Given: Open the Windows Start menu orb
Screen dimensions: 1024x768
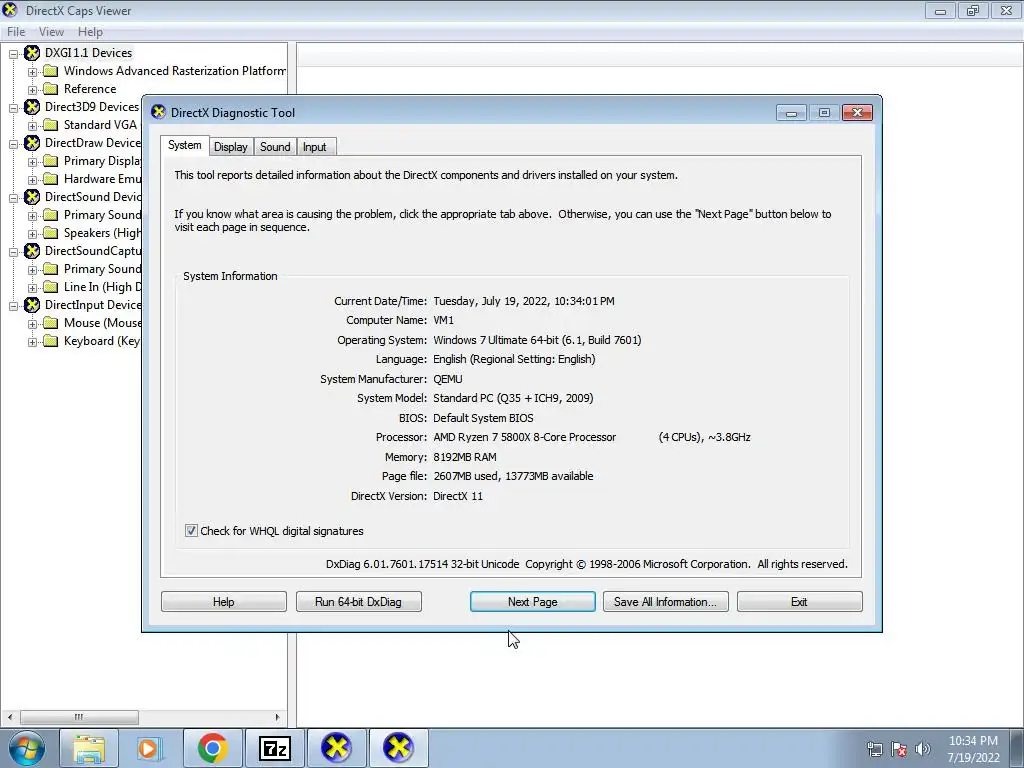Looking at the screenshot, I should coord(27,748).
